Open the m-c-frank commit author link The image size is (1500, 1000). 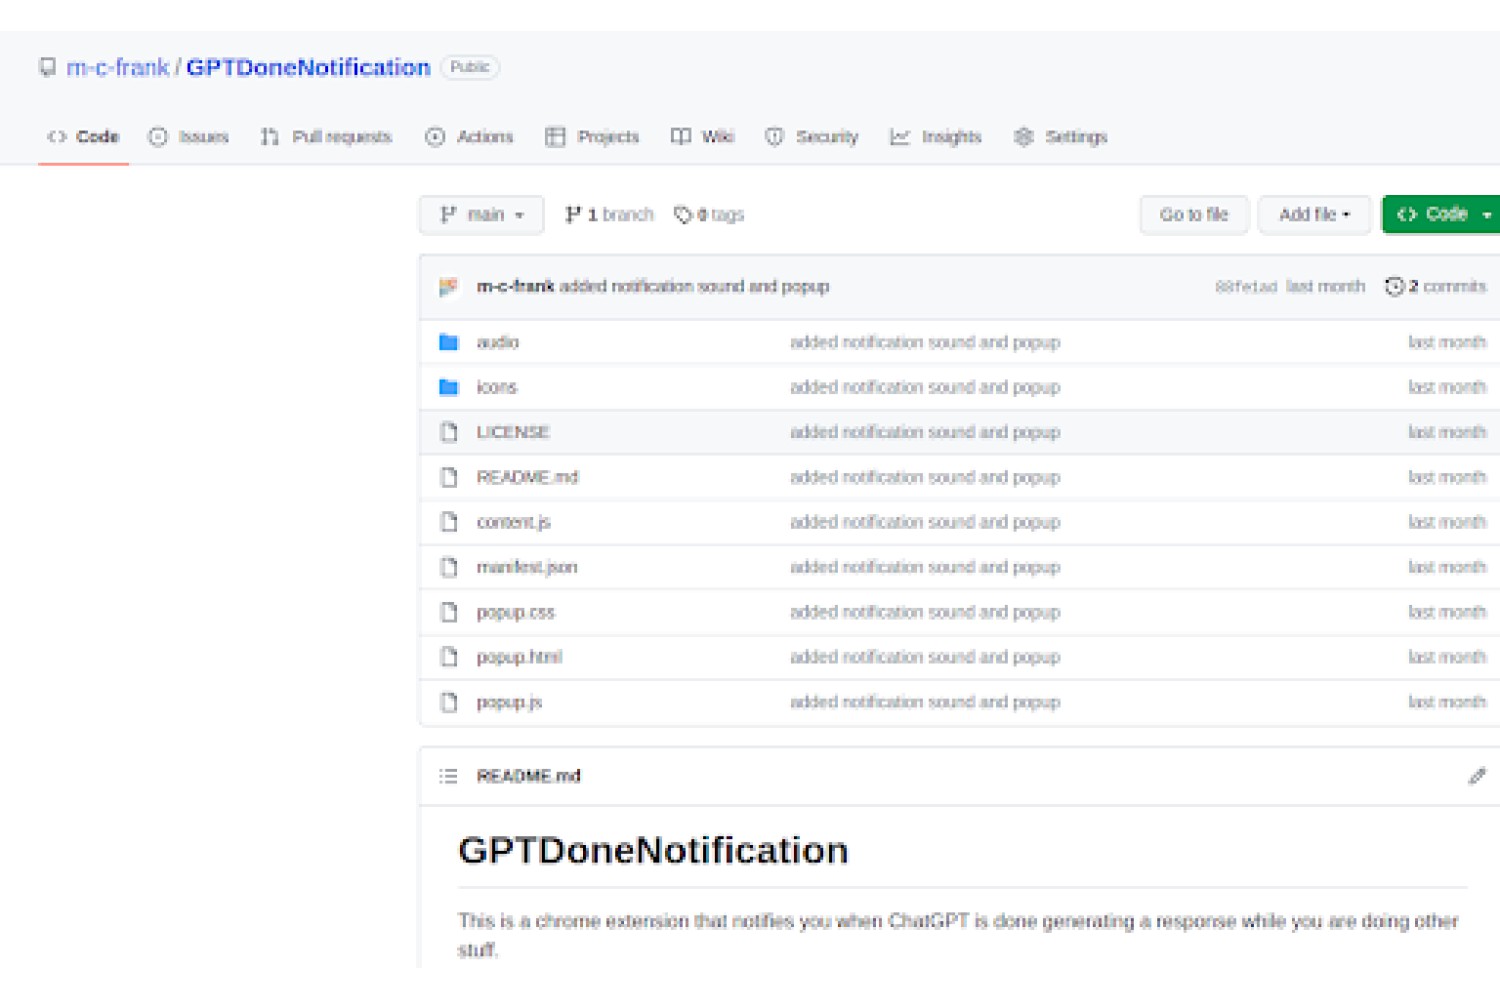click(515, 286)
